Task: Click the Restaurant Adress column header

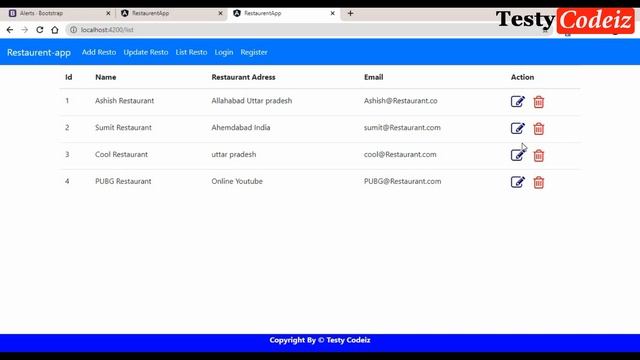Action: pos(243,77)
